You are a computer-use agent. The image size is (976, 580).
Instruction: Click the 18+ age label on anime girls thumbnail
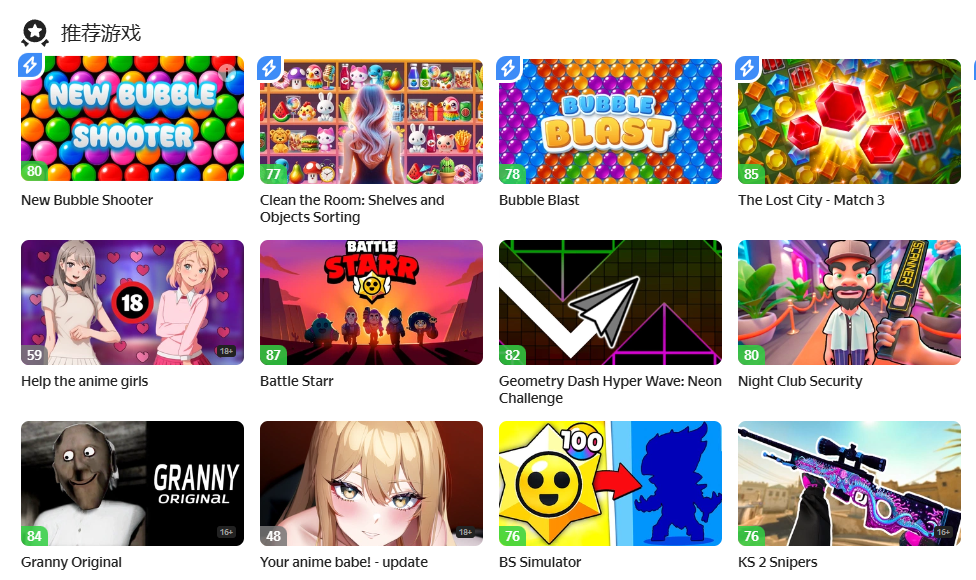226,352
